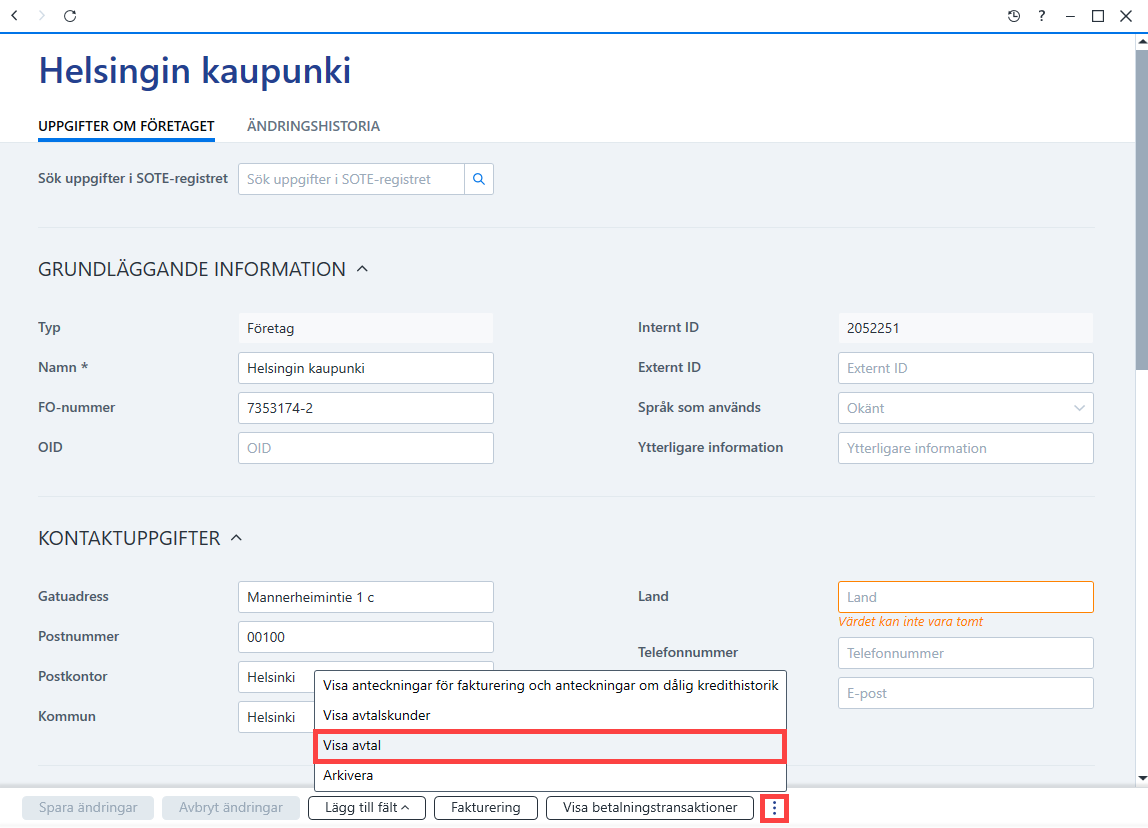Minimize the window
This screenshot has width=1148, height=828.
click(x=1070, y=16)
